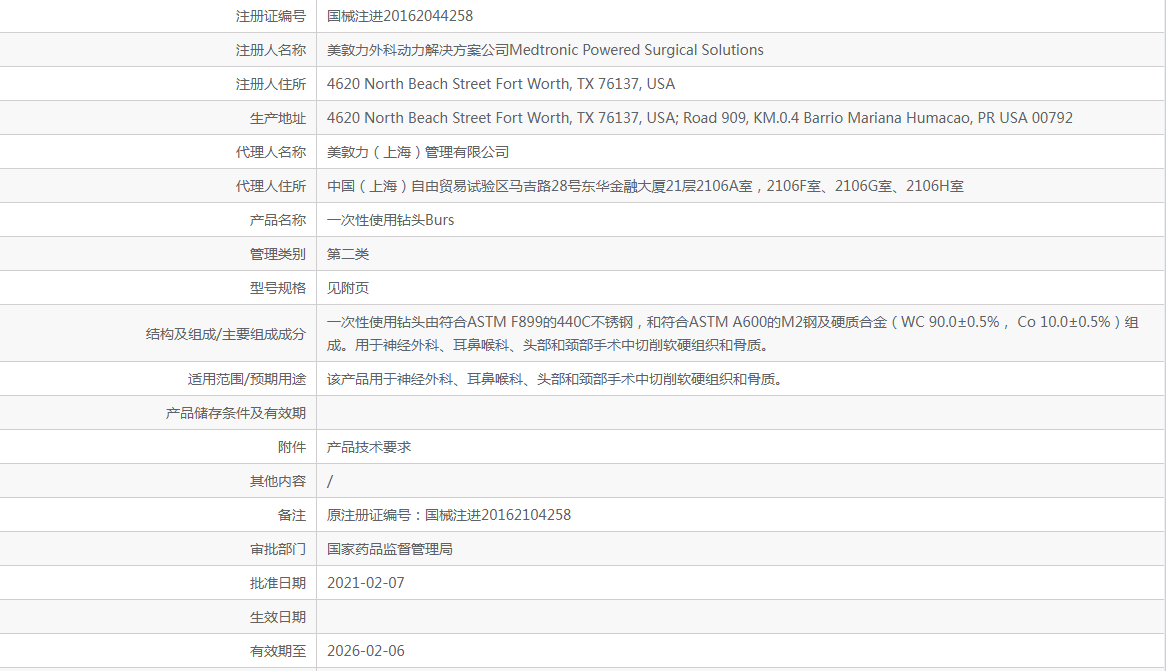The width and height of the screenshot is (1173, 671).
Task: Select approval date 2021-02-07
Action: click(365, 583)
